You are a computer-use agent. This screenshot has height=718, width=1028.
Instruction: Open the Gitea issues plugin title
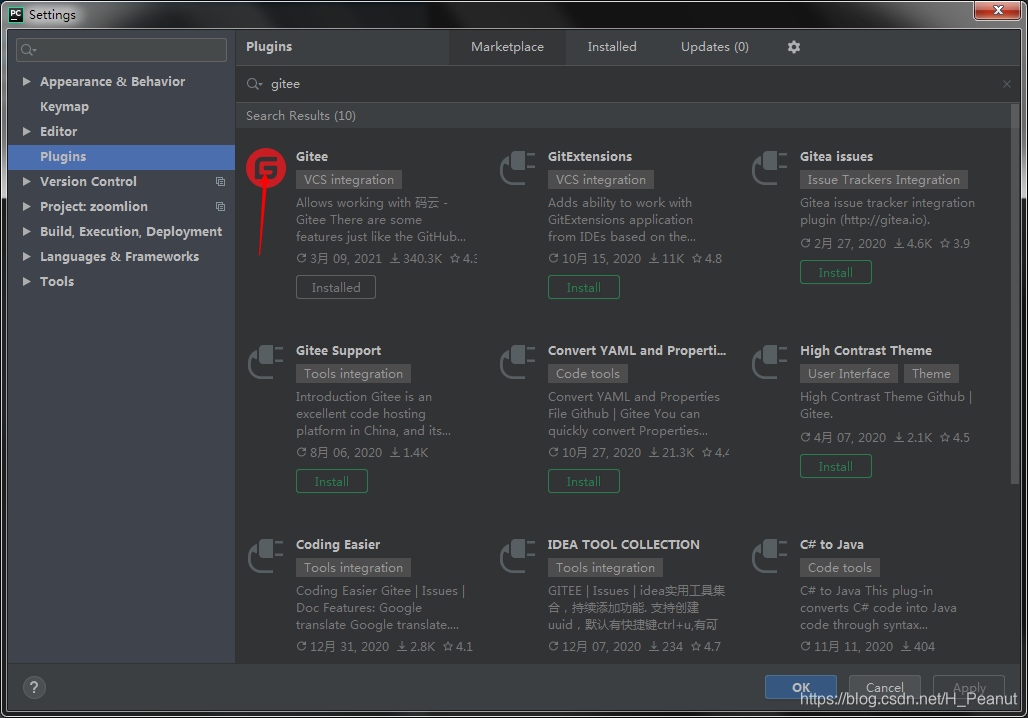836,157
